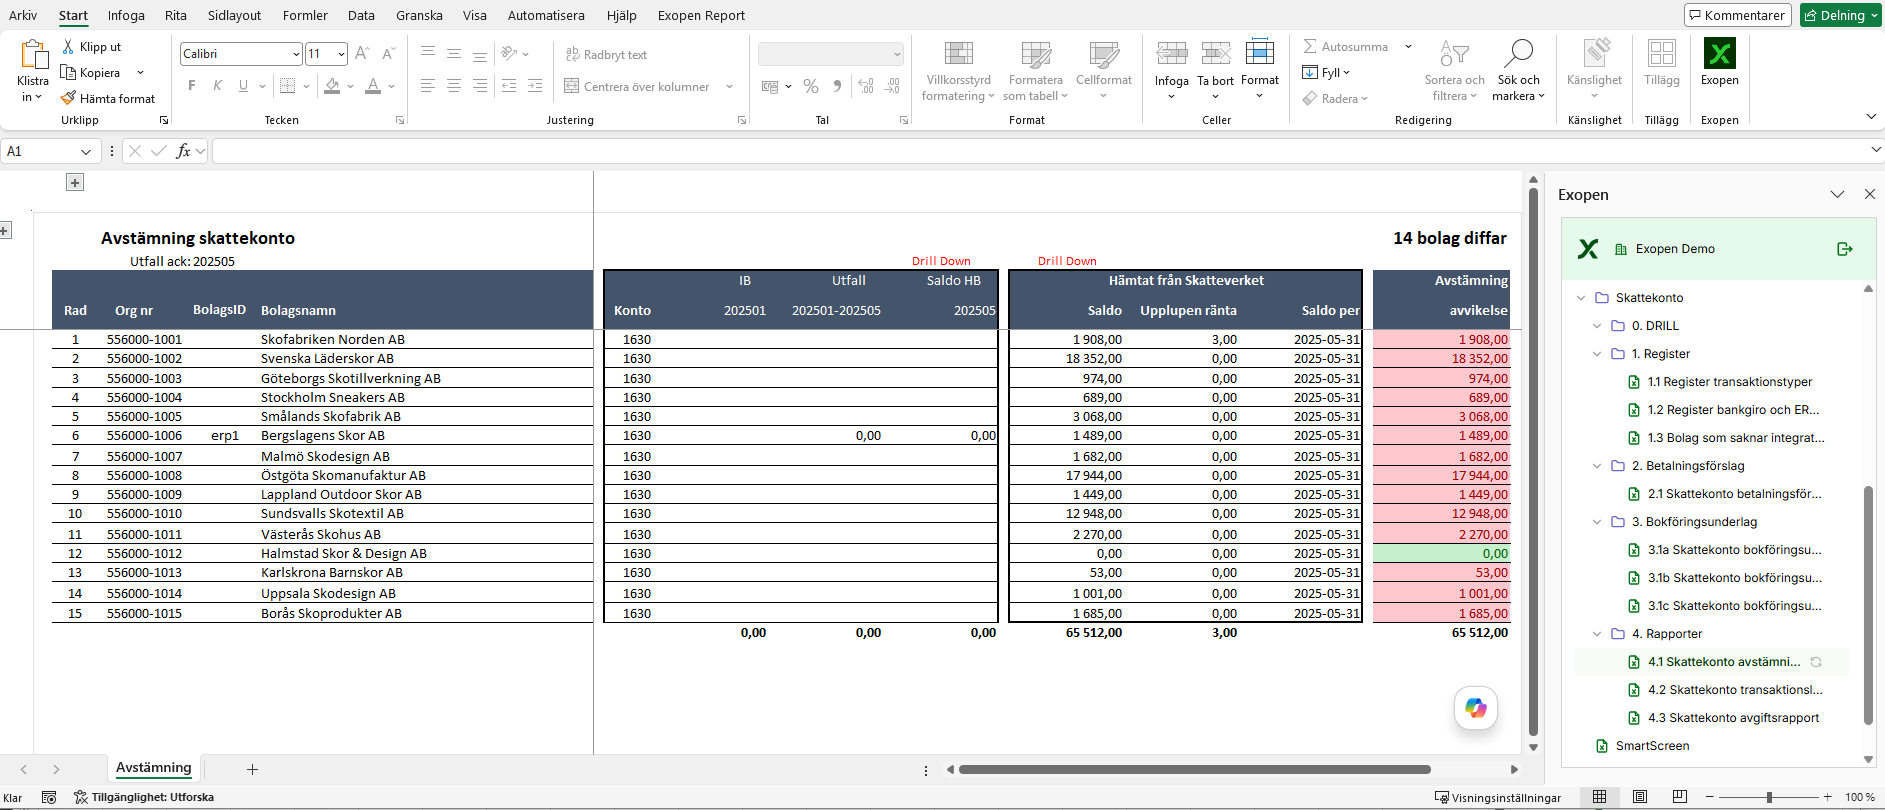Open the font size dropdown

pyautogui.click(x=342, y=54)
